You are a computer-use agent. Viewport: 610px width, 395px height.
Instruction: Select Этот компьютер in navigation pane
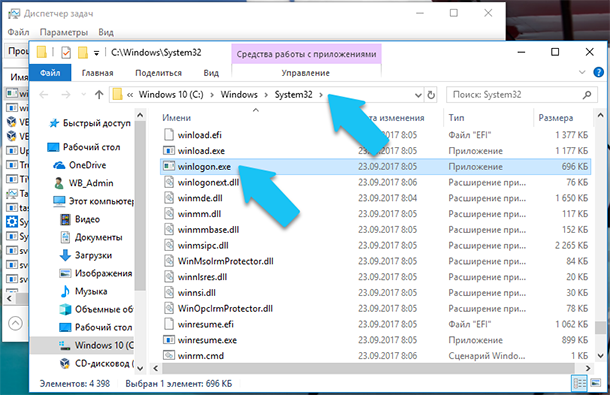click(93, 201)
